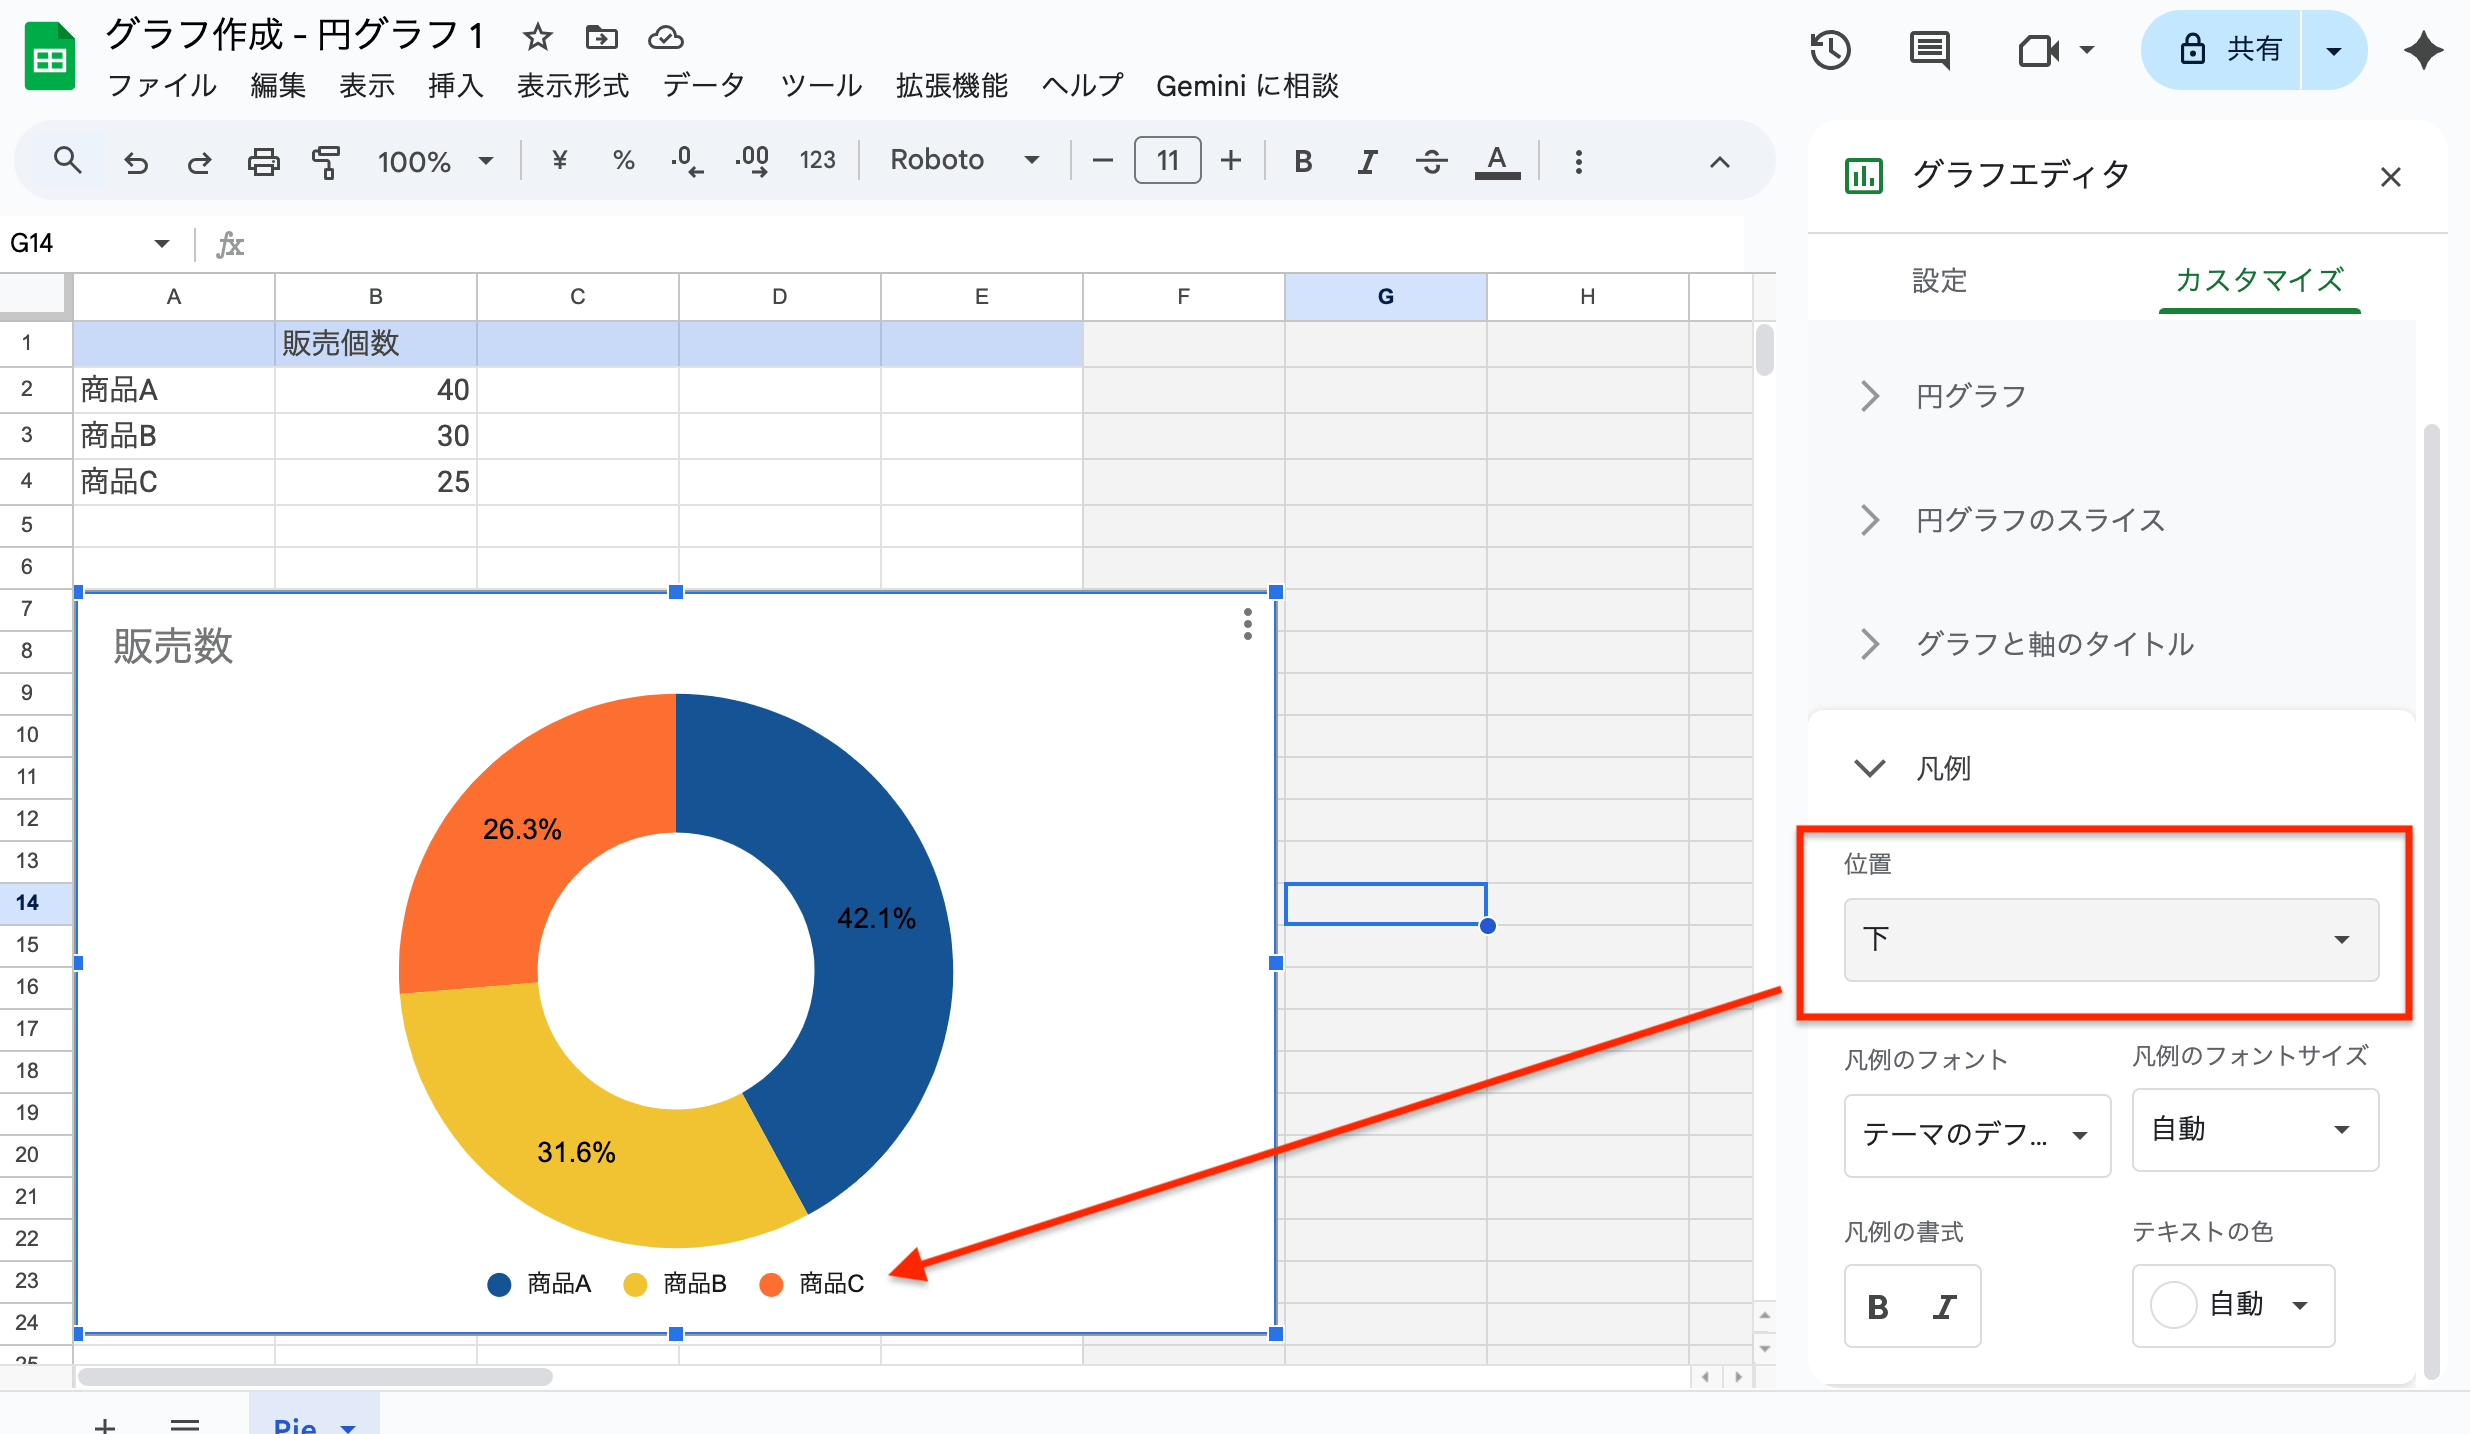Toggle bold in main toolbar
This screenshot has width=2470, height=1434.
(1302, 161)
